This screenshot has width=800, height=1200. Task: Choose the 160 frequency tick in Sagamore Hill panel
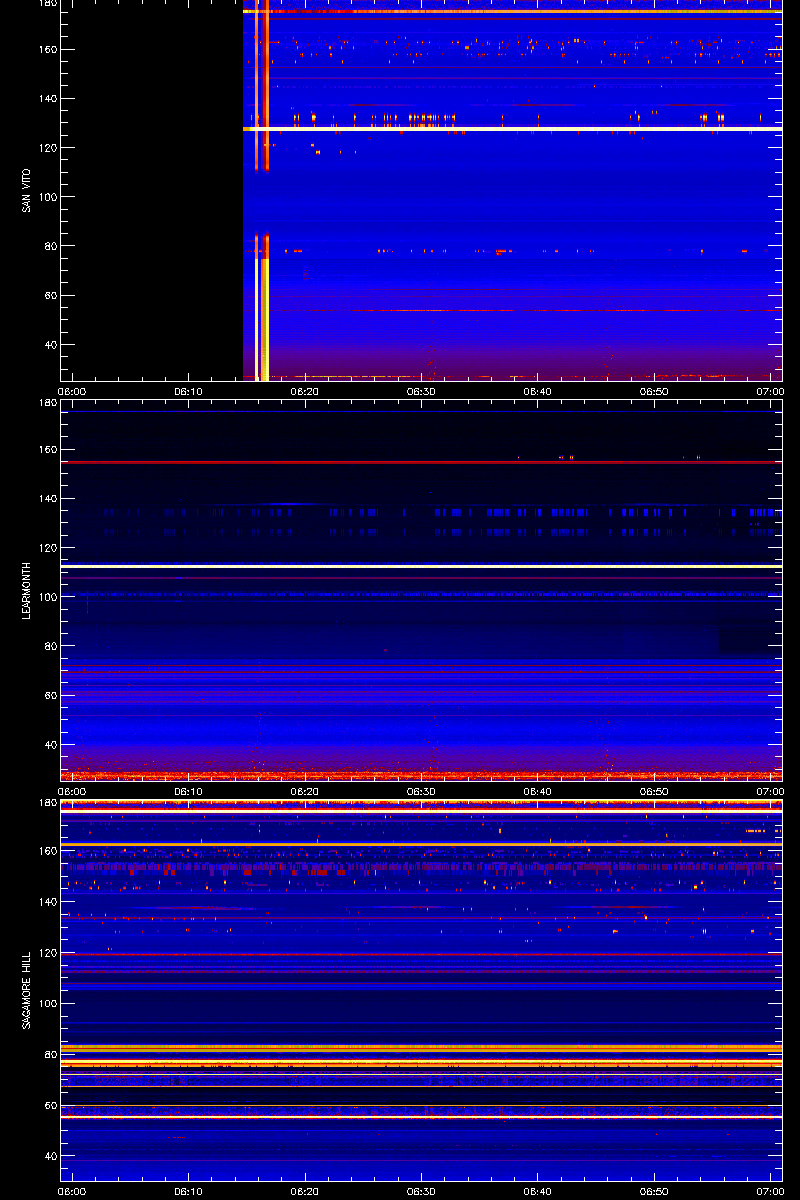pos(47,852)
